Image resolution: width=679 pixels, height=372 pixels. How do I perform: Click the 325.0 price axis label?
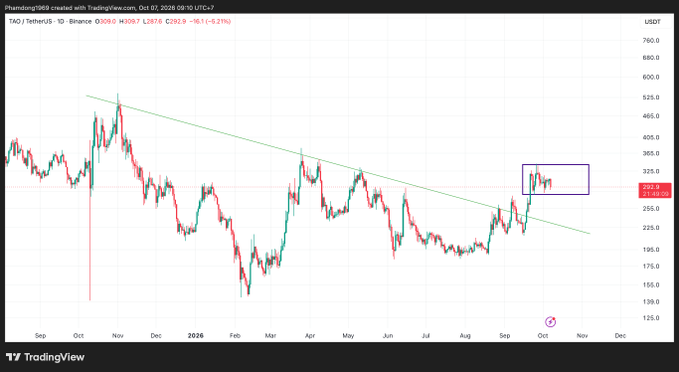point(651,171)
